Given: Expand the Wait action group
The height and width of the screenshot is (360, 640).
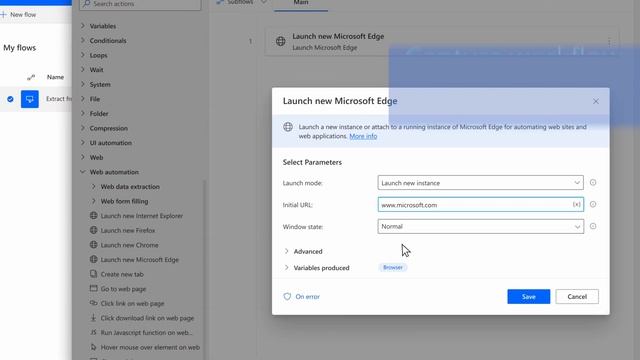Looking at the screenshot, I should 96,70.
